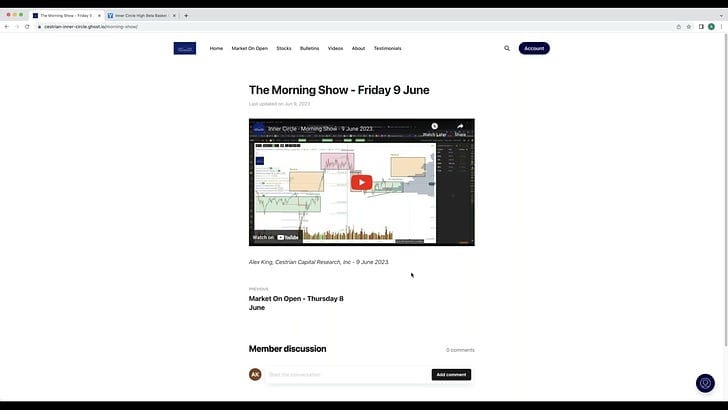Click the Share arrow on the video
Screen dimensions: 728x410
point(460,126)
